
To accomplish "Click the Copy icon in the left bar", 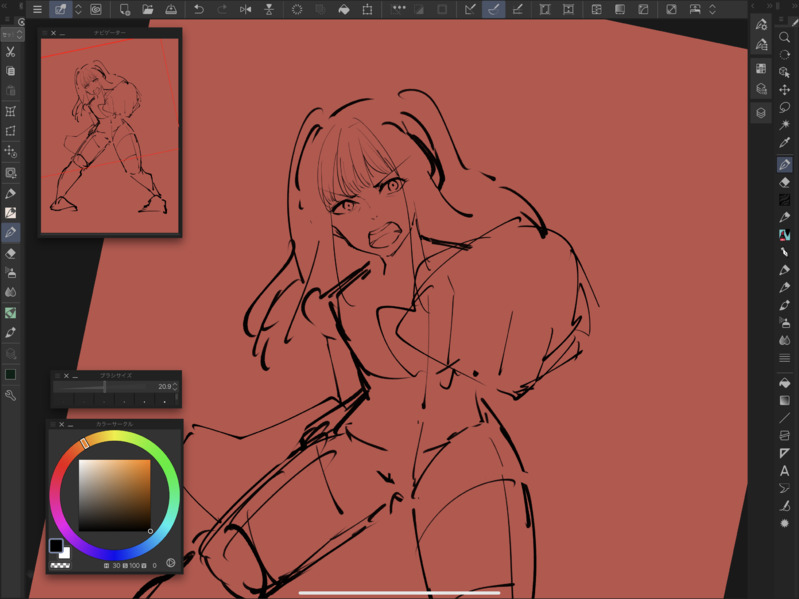I will pyautogui.click(x=10, y=71).
